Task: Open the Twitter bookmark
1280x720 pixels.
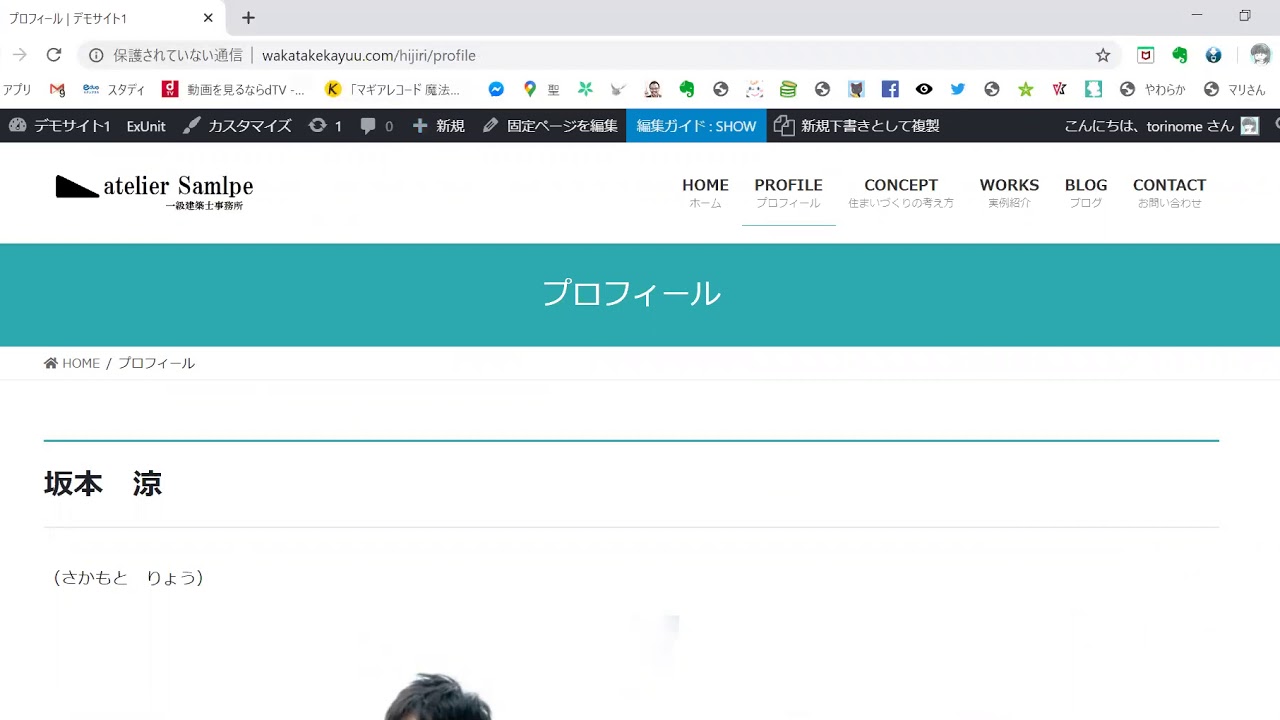Action: tap(958, 89)
